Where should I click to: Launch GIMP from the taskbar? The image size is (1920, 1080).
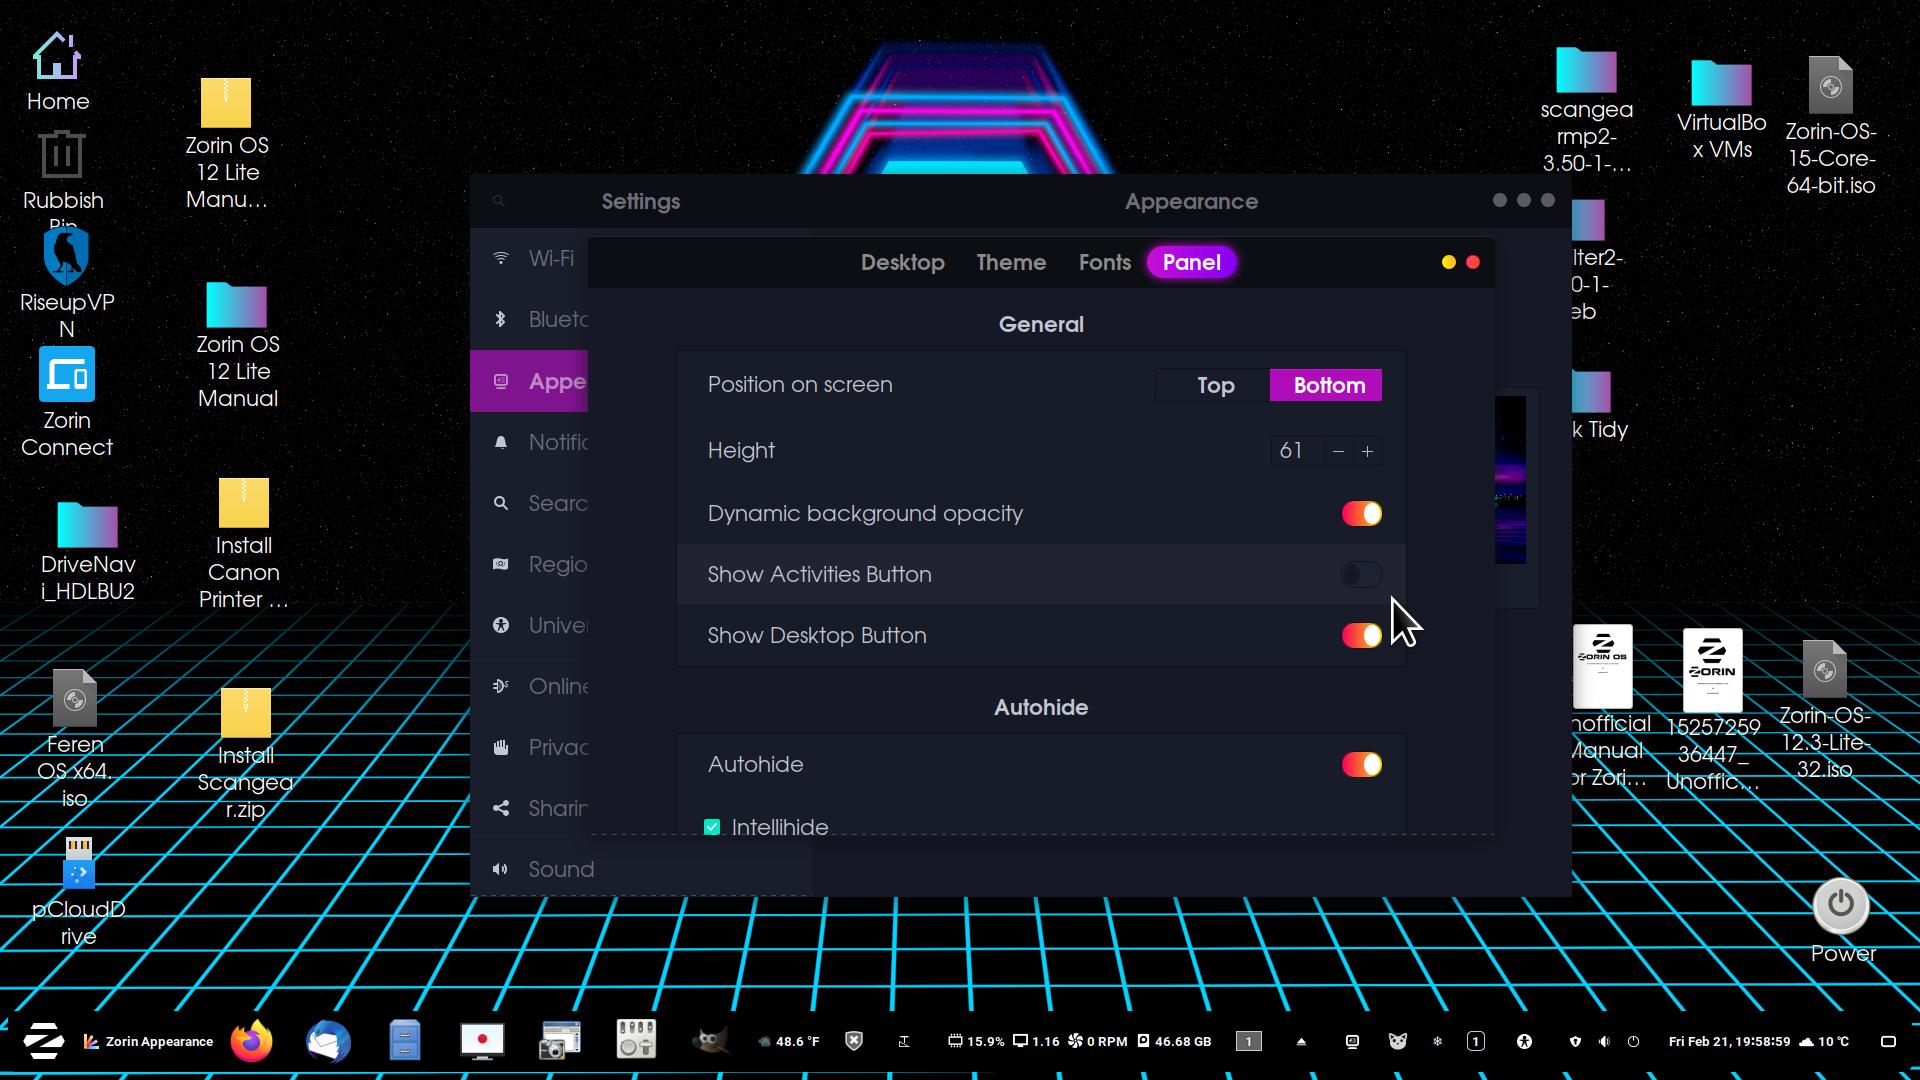click(710, 1041)
